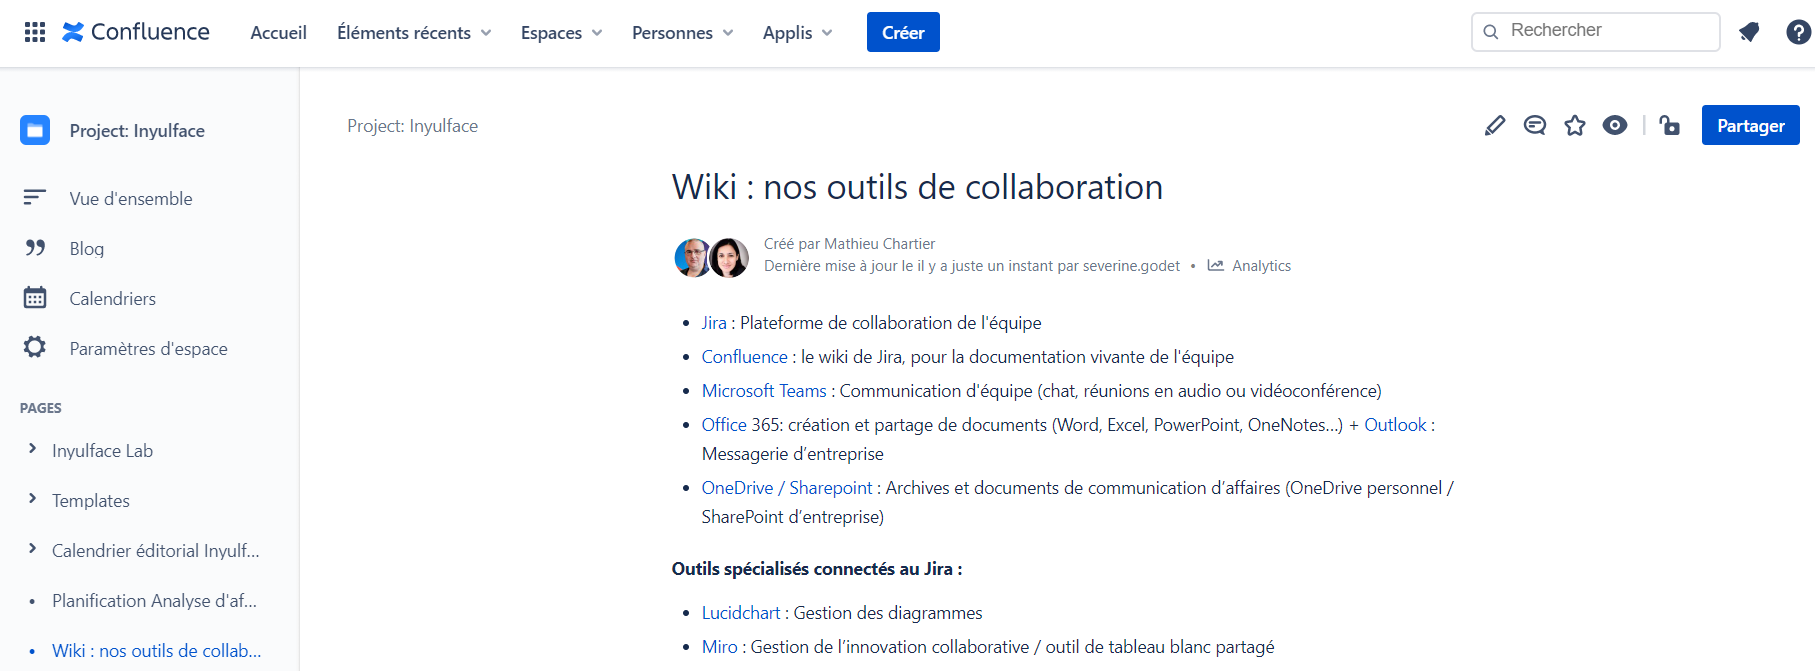This screenshot has height=671, width=1815.
Task: Open Blog in sidebar
Action: tap(87, 249)
